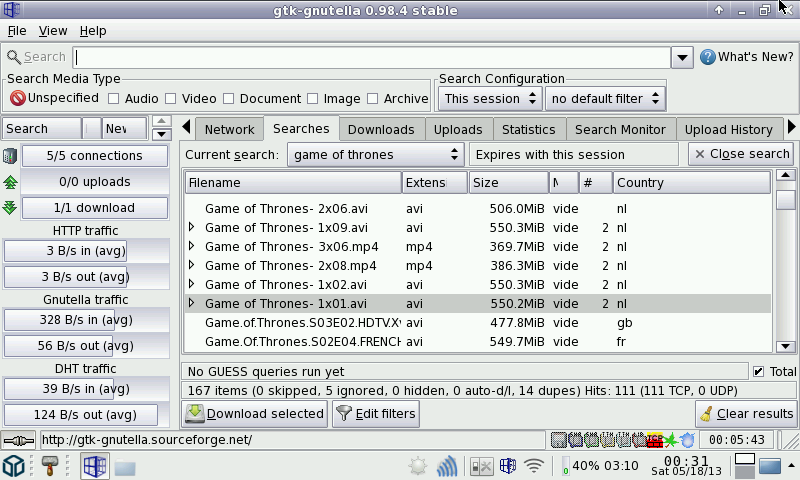The height and width of the screenshot is (480, 800).
Task: Click the results list scroll-down arrow
Action: tap(785, 346)
